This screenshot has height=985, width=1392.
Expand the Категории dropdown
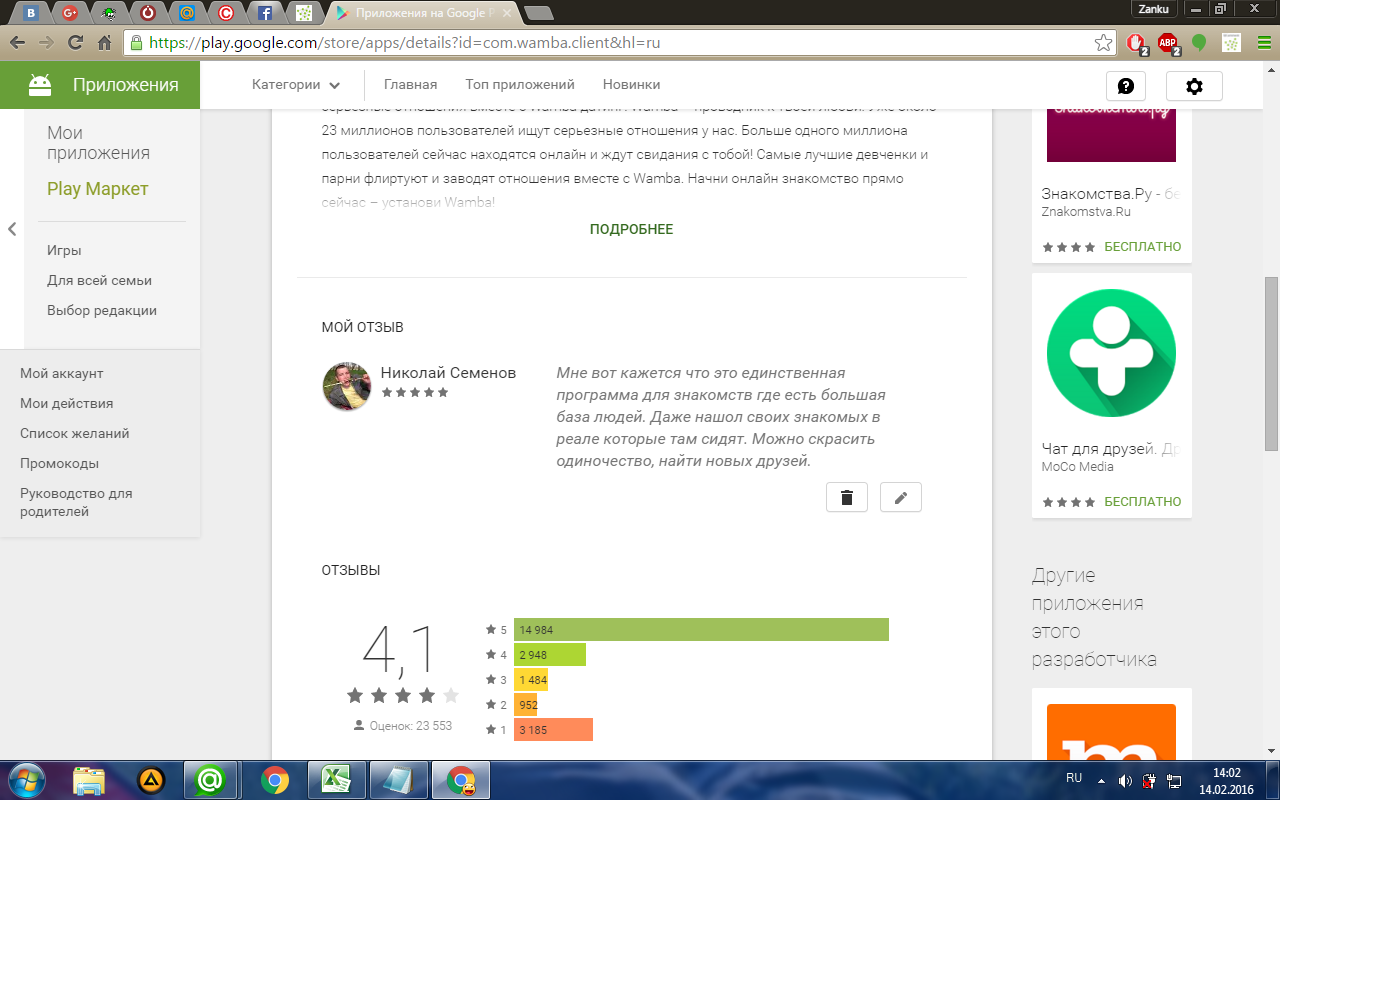[296, 85]
